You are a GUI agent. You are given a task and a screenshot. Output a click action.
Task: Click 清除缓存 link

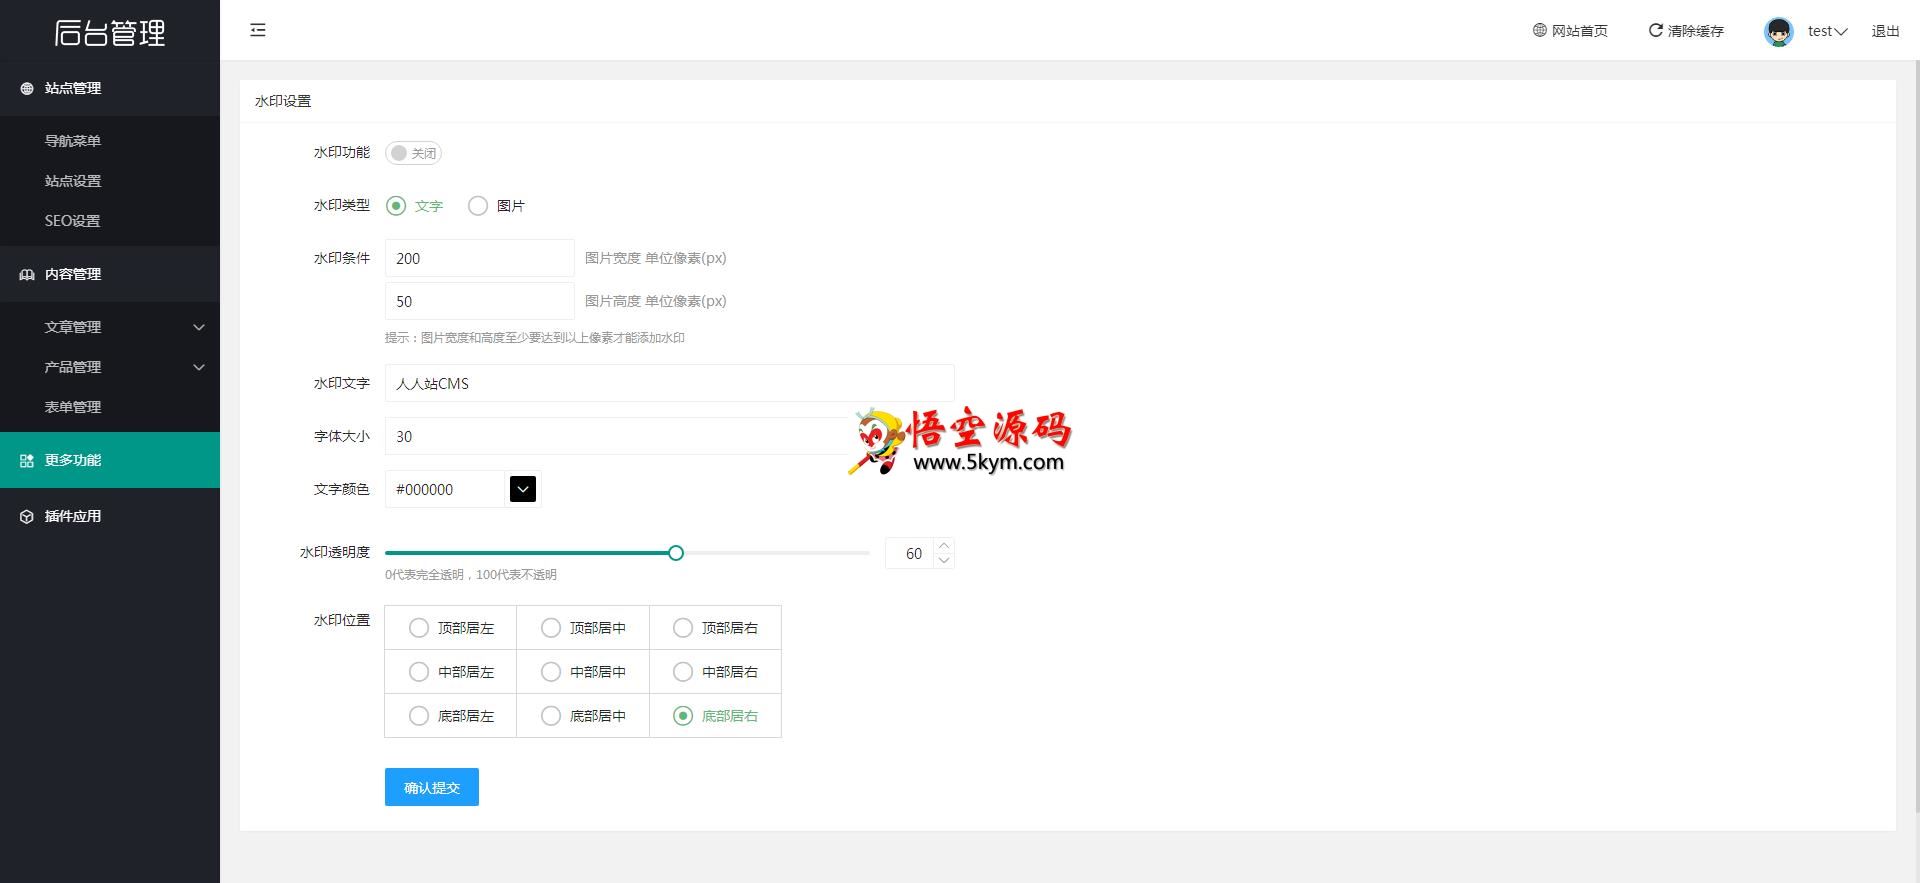click(x=1686, y=31)
